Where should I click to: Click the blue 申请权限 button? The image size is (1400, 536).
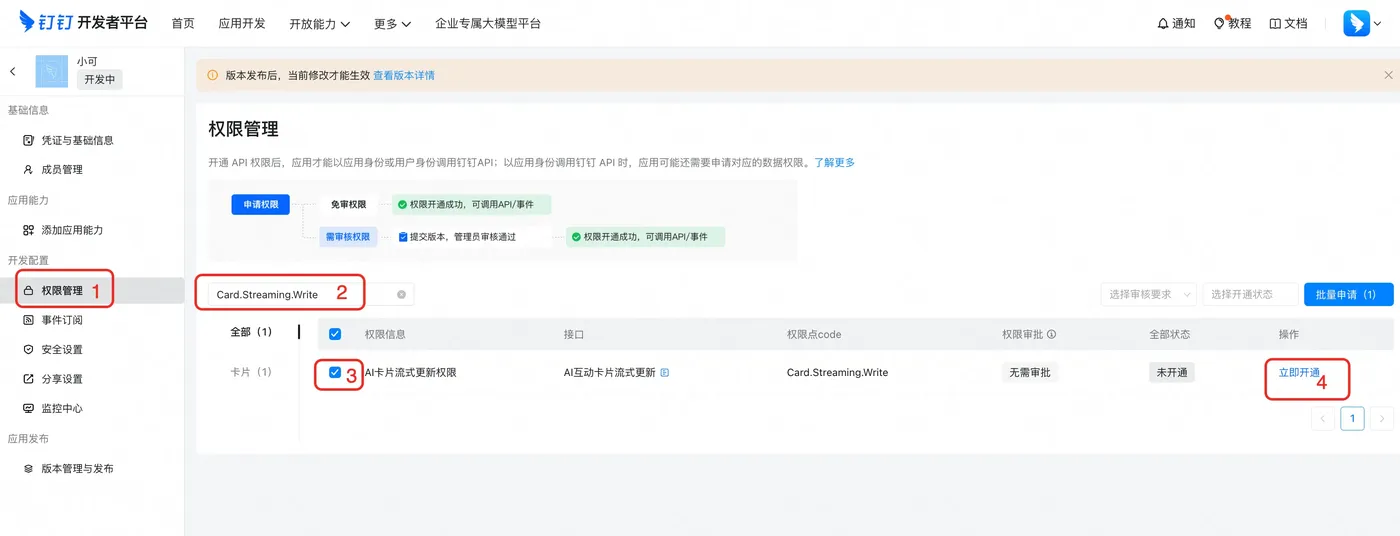[x=260, y=204]
